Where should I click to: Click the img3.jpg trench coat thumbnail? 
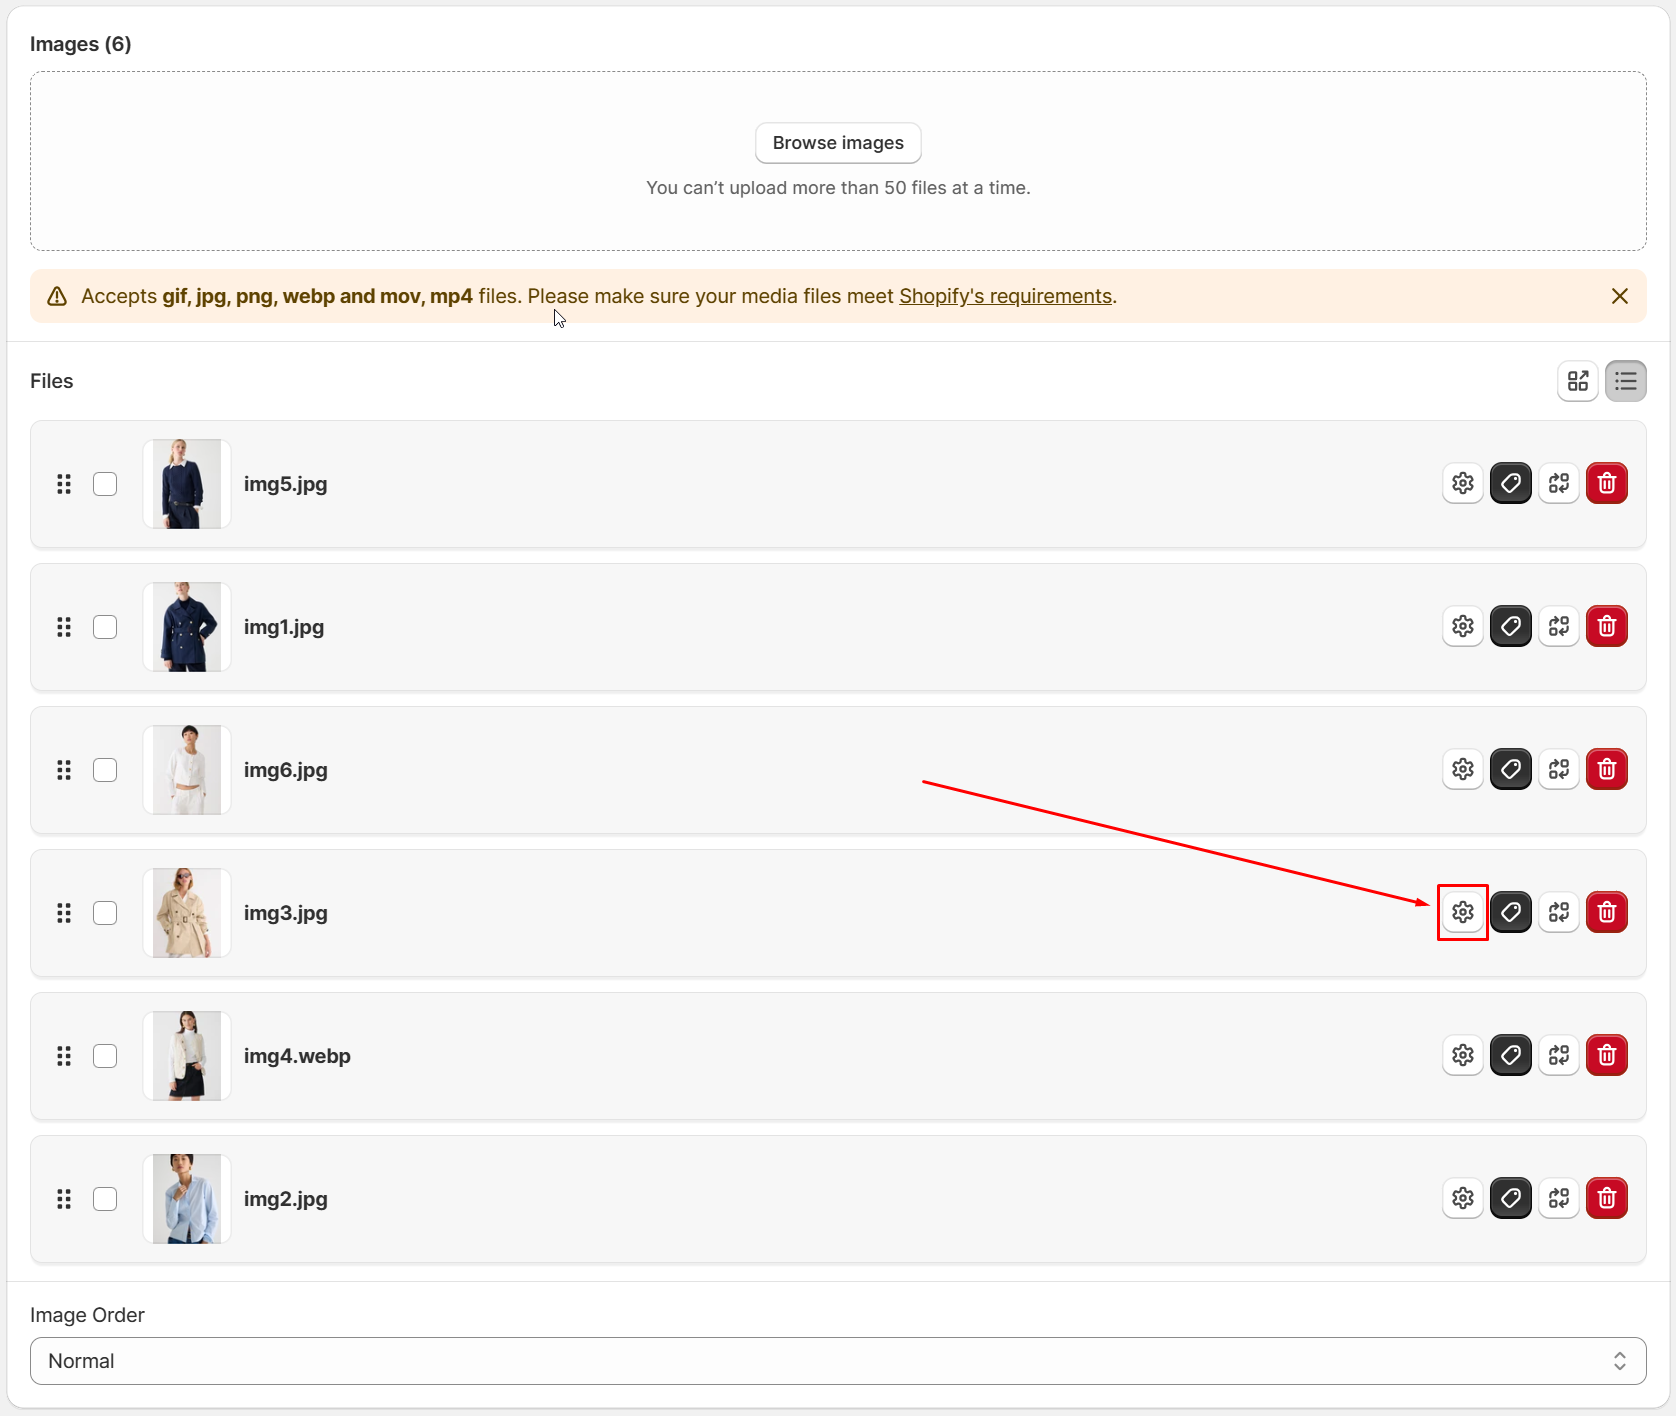187,913
